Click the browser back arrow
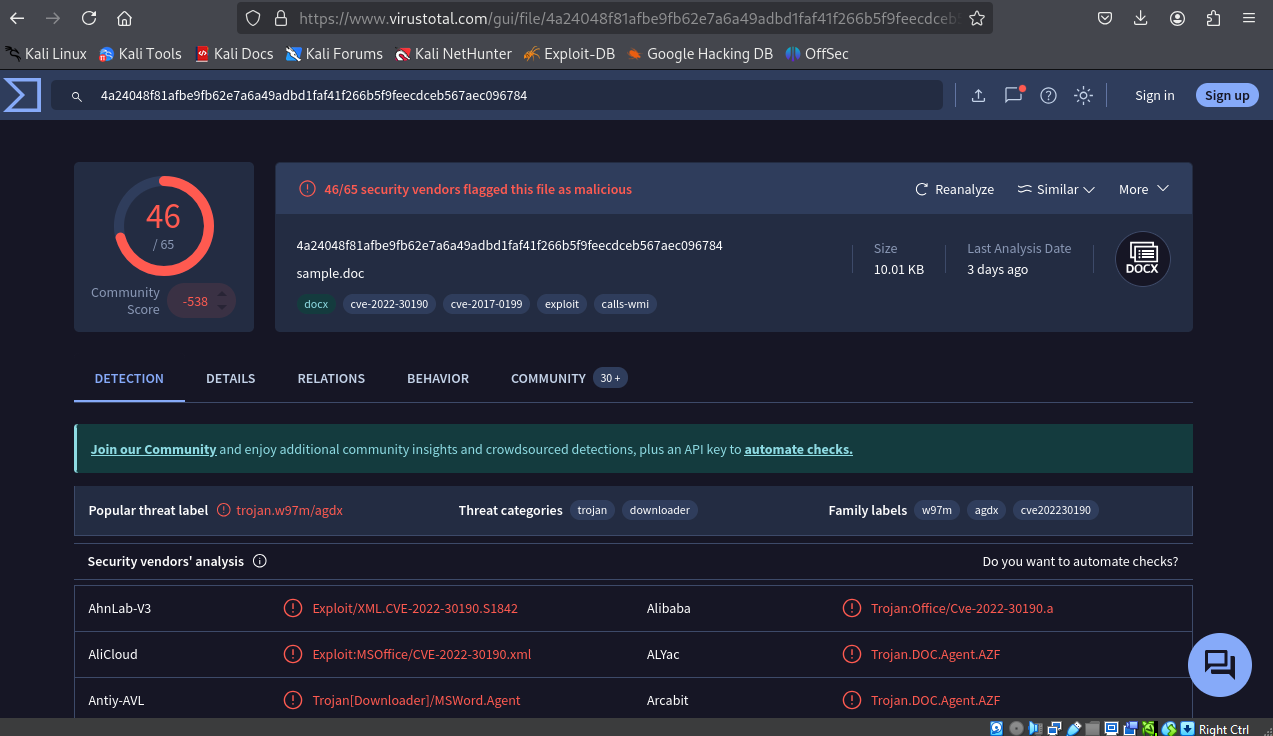 point(17,18)
